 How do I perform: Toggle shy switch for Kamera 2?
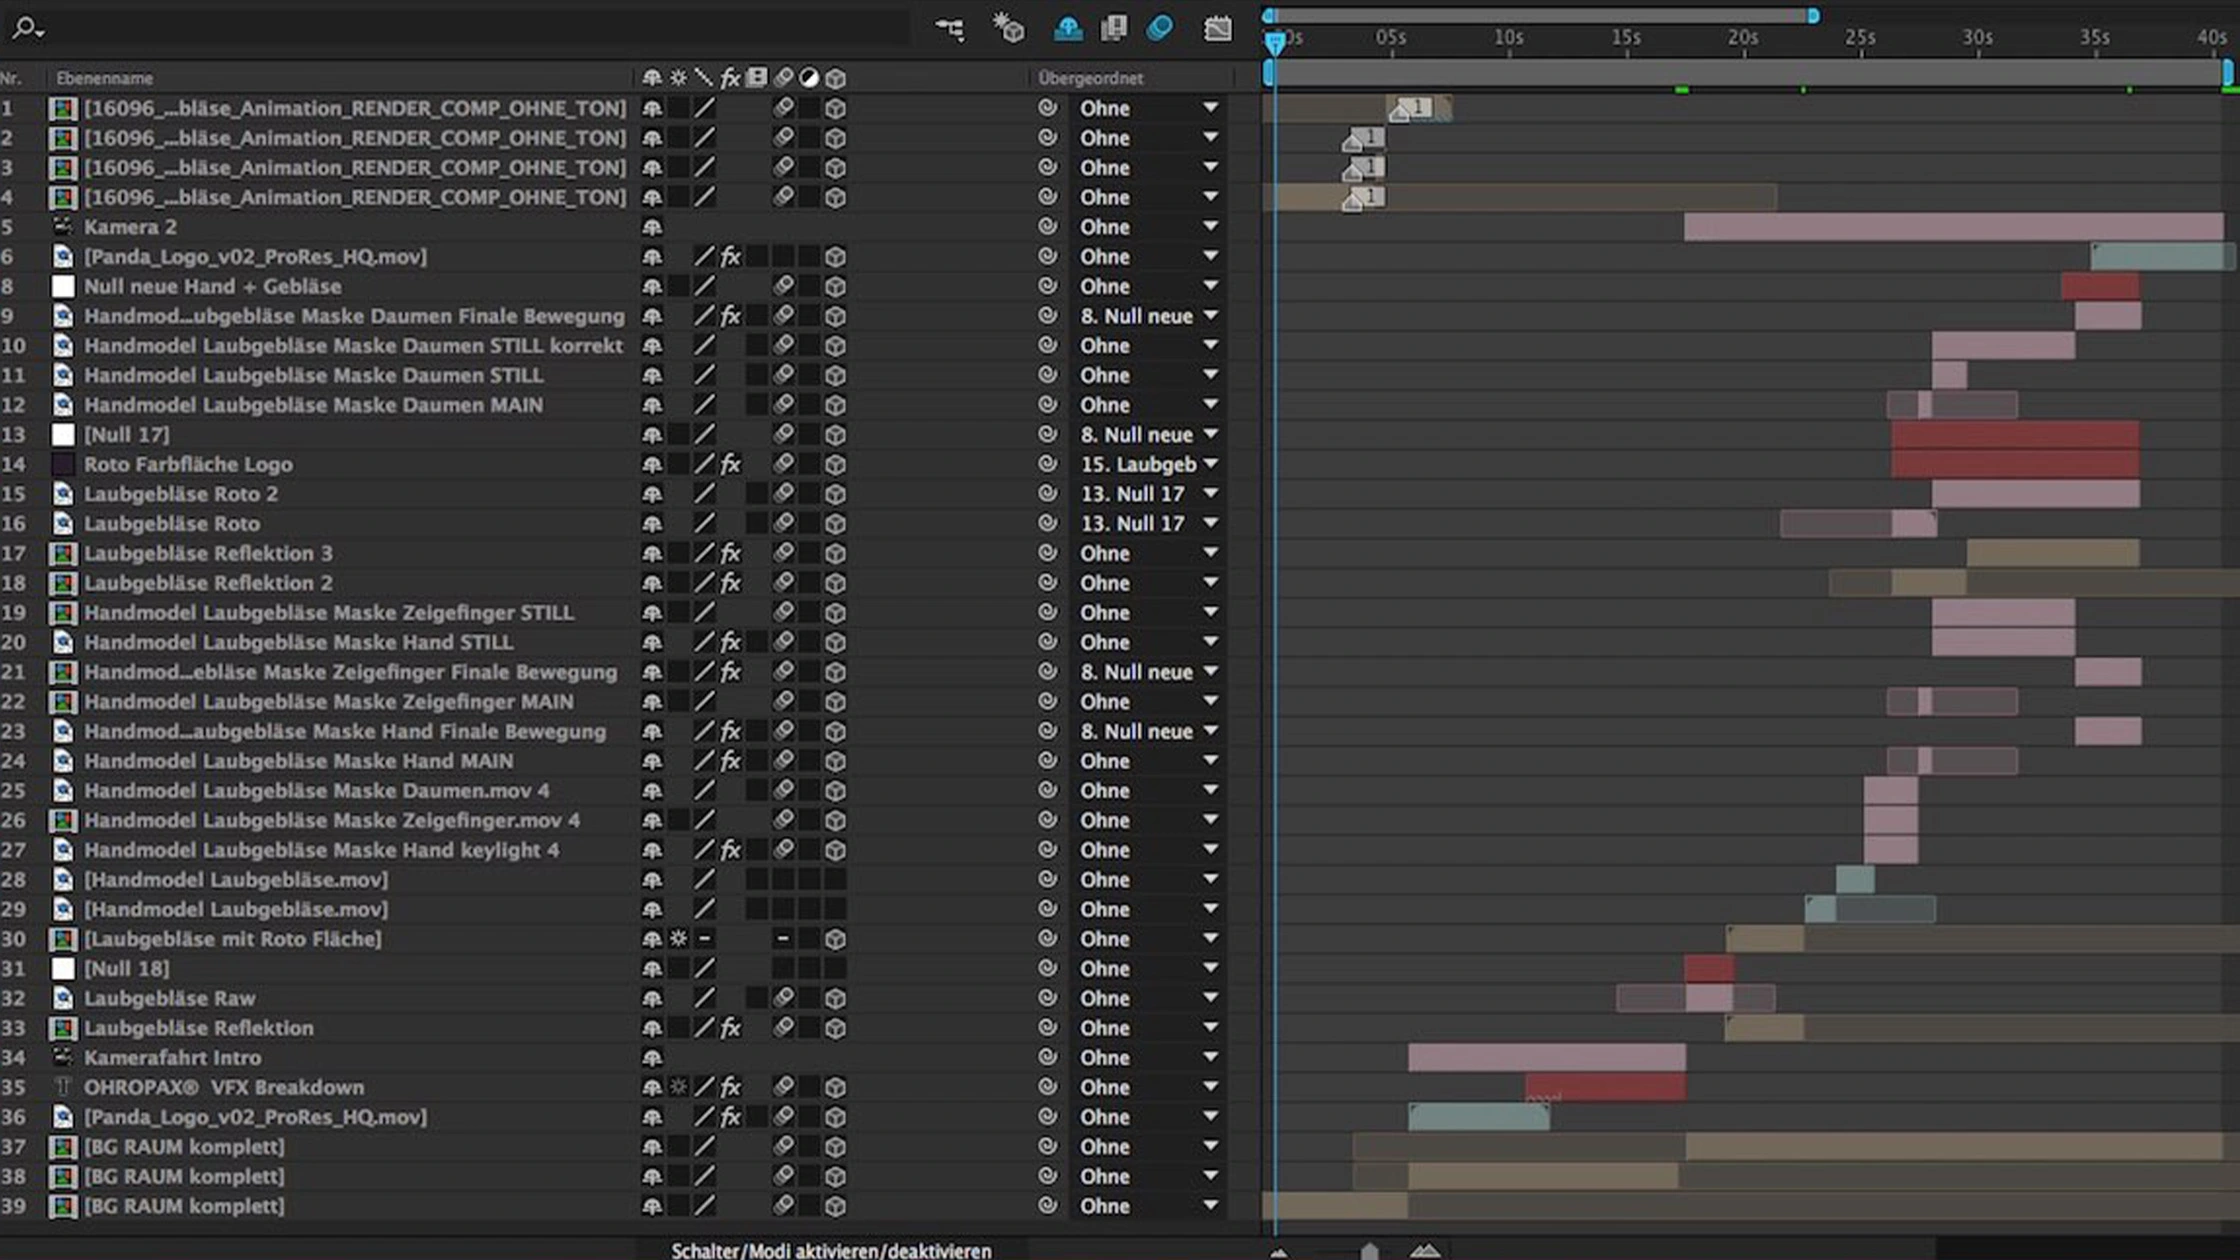tap(652, 227)
